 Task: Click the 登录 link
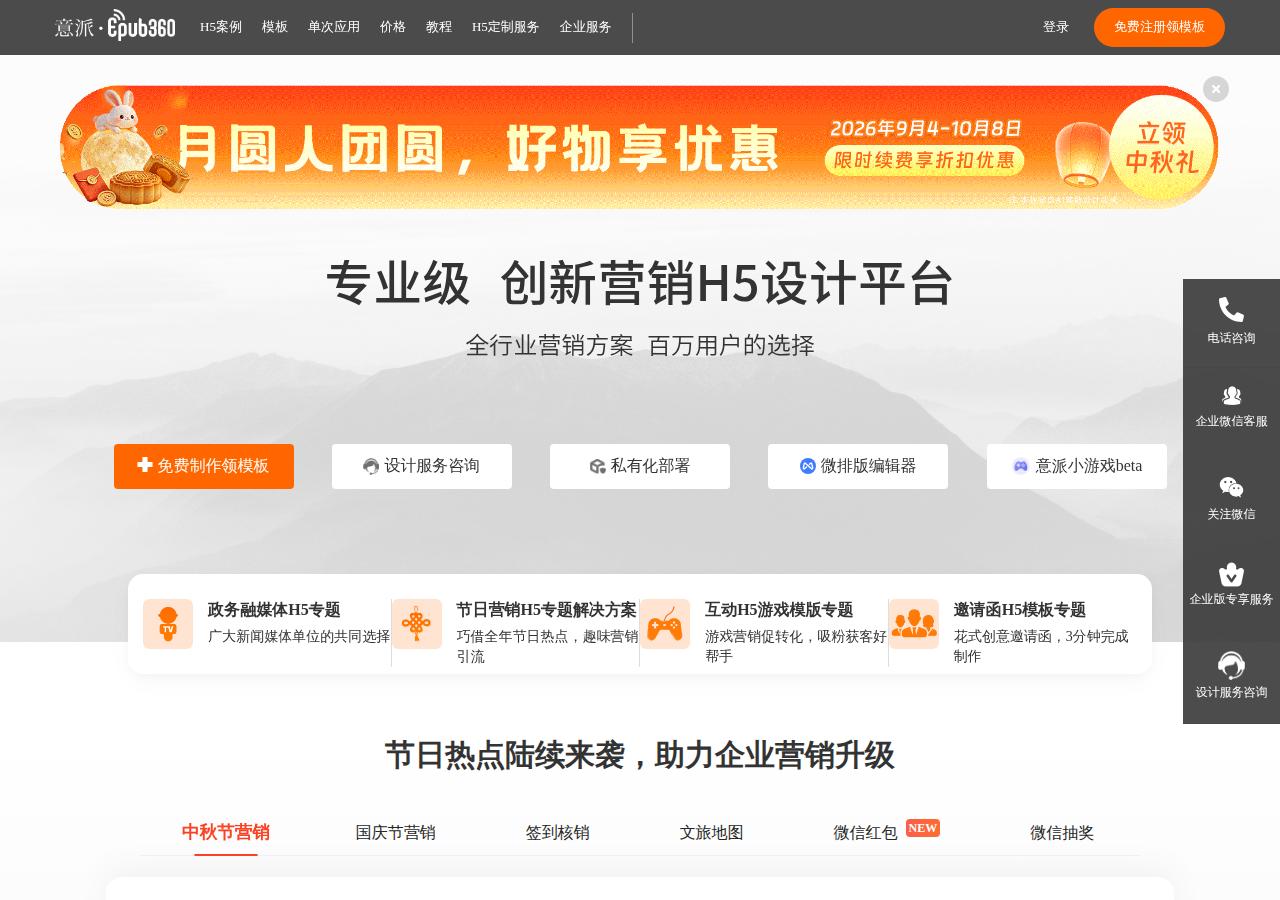1056,27
